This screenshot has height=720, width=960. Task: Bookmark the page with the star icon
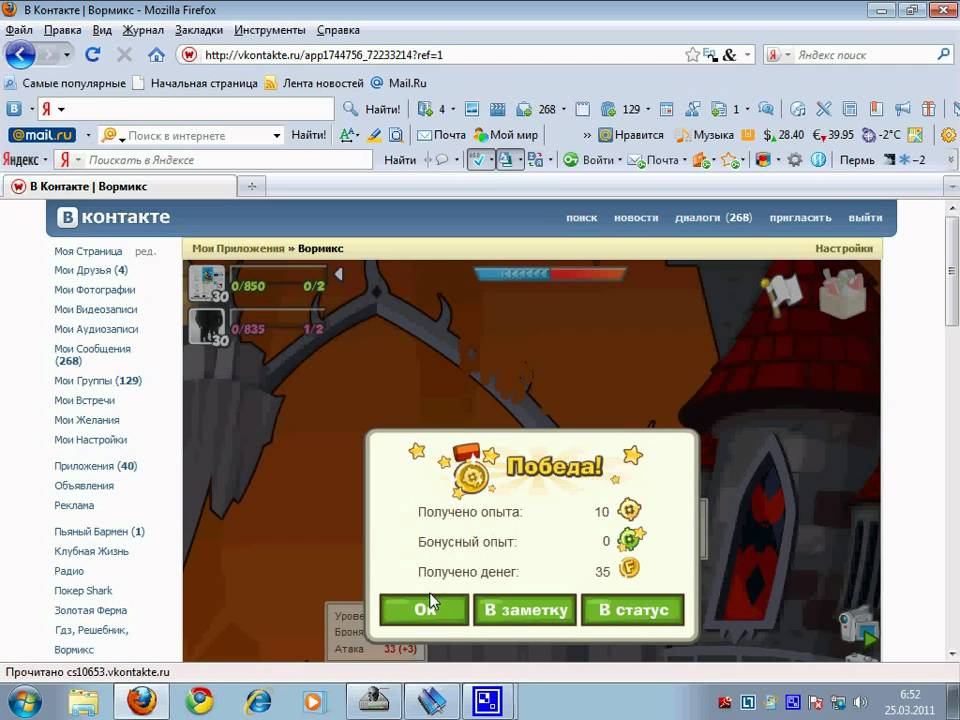click(692, 54)
